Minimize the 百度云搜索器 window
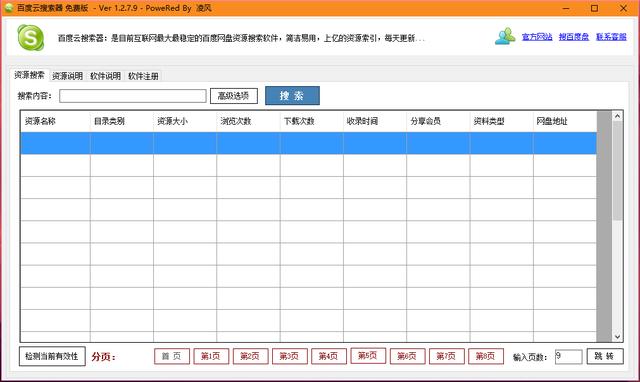 pyautogui.click(x=566, y=8)
